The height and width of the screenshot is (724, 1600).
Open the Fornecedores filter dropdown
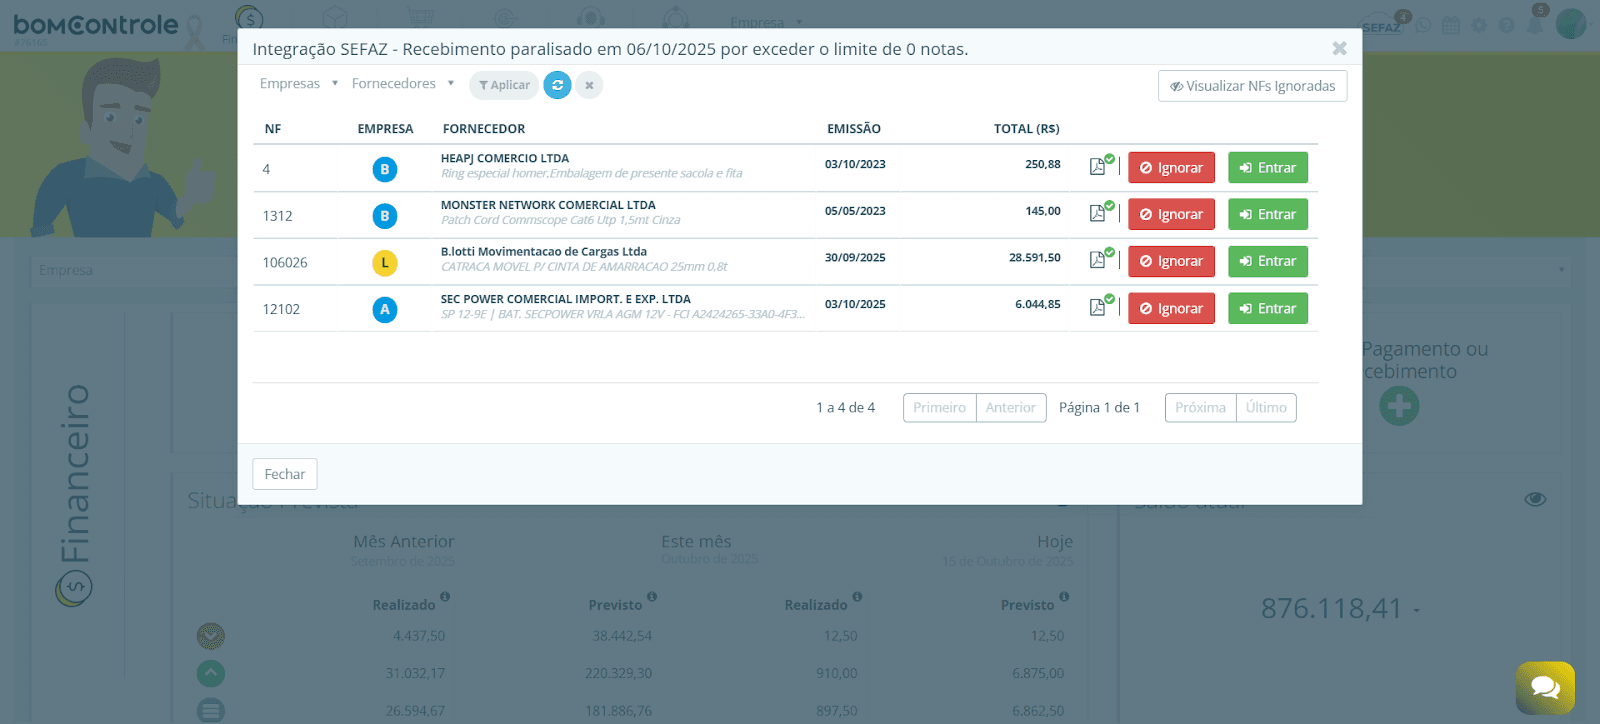click(x=403, y=84)
